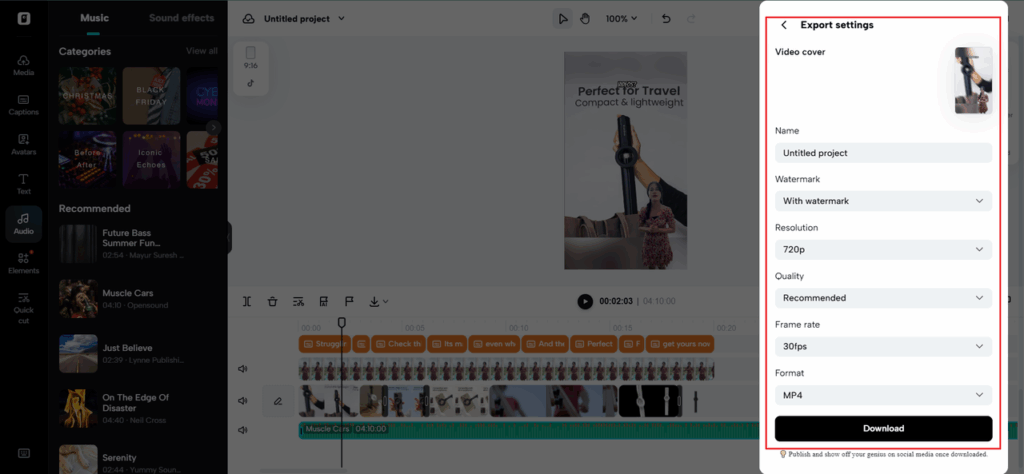Undo the last action

pyautogui.click(x=666, y=19)
